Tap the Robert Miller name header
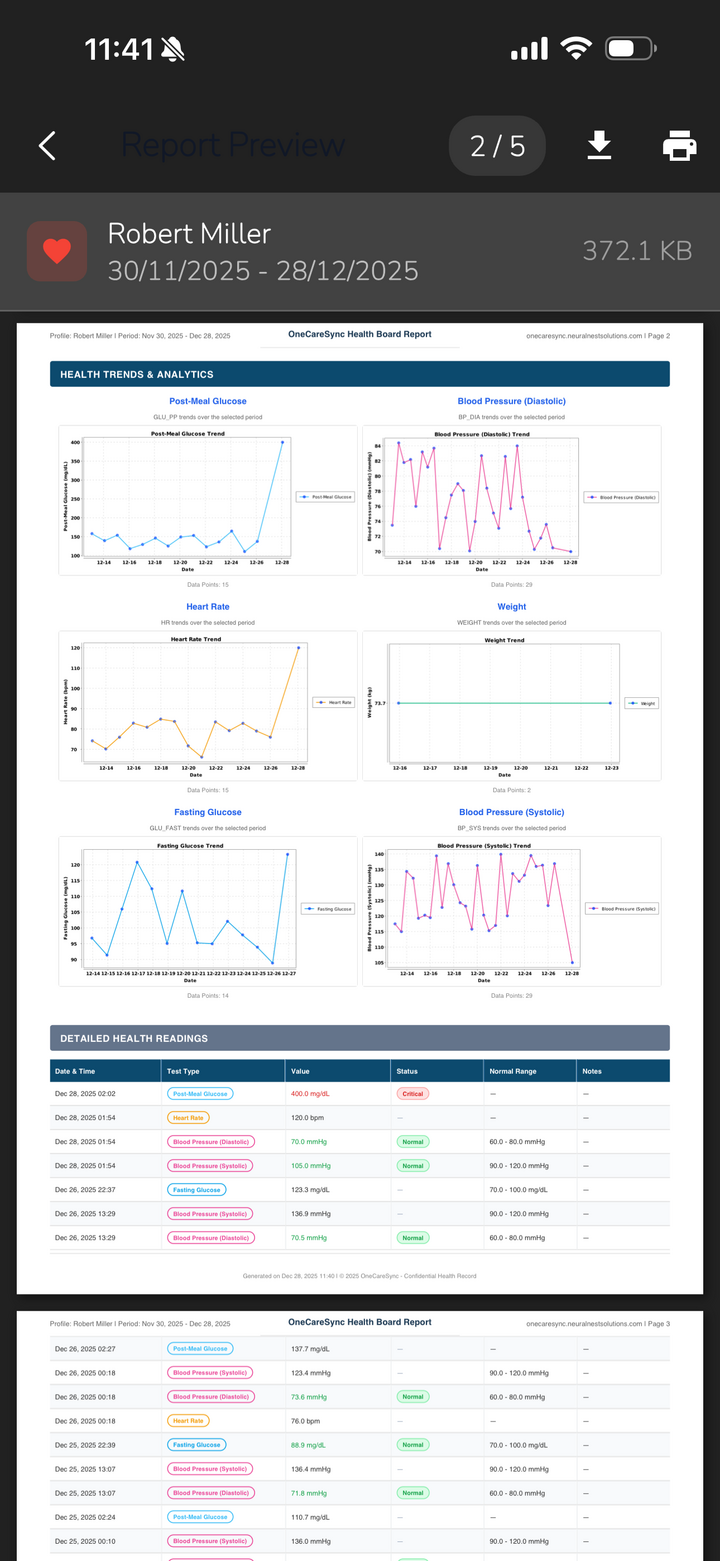This screenshot has height=1561, width=720. tap(189, 233)
